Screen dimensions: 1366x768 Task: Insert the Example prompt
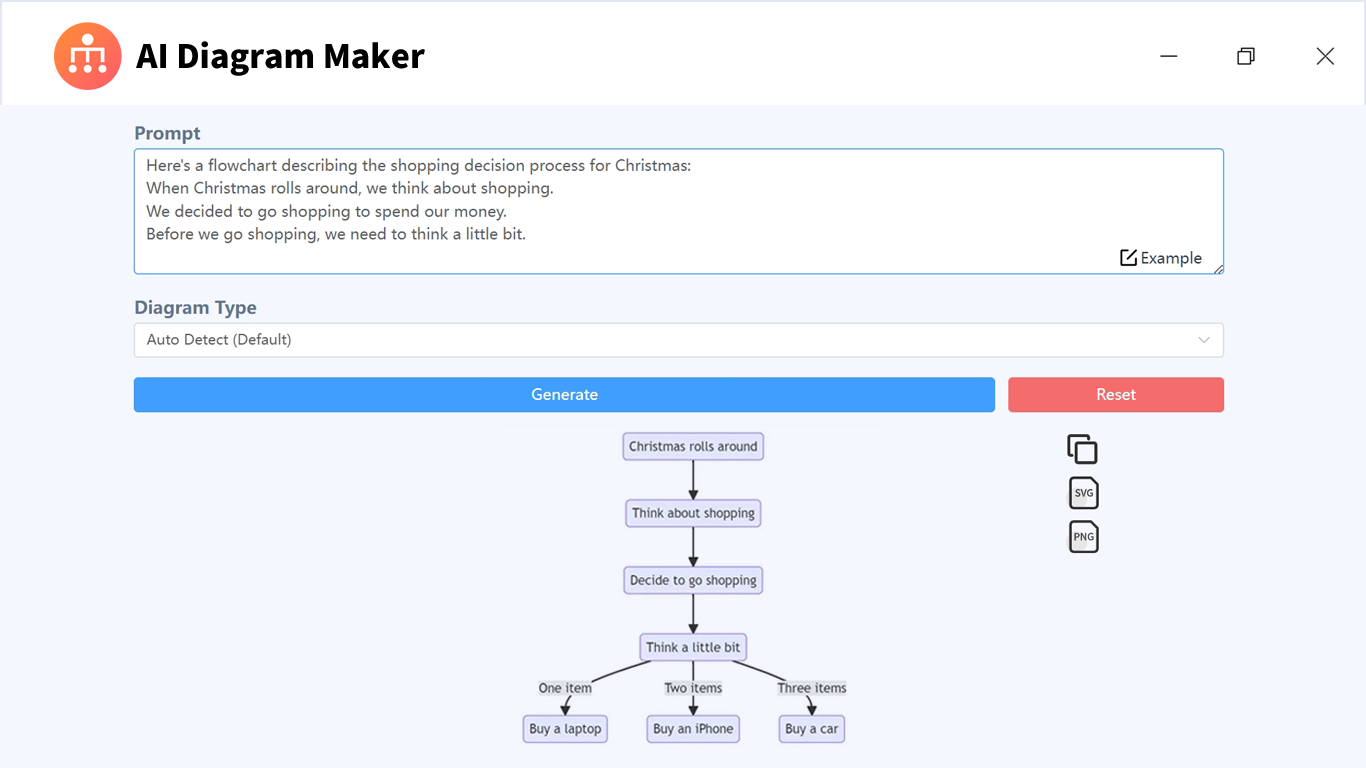[1162, 258]
